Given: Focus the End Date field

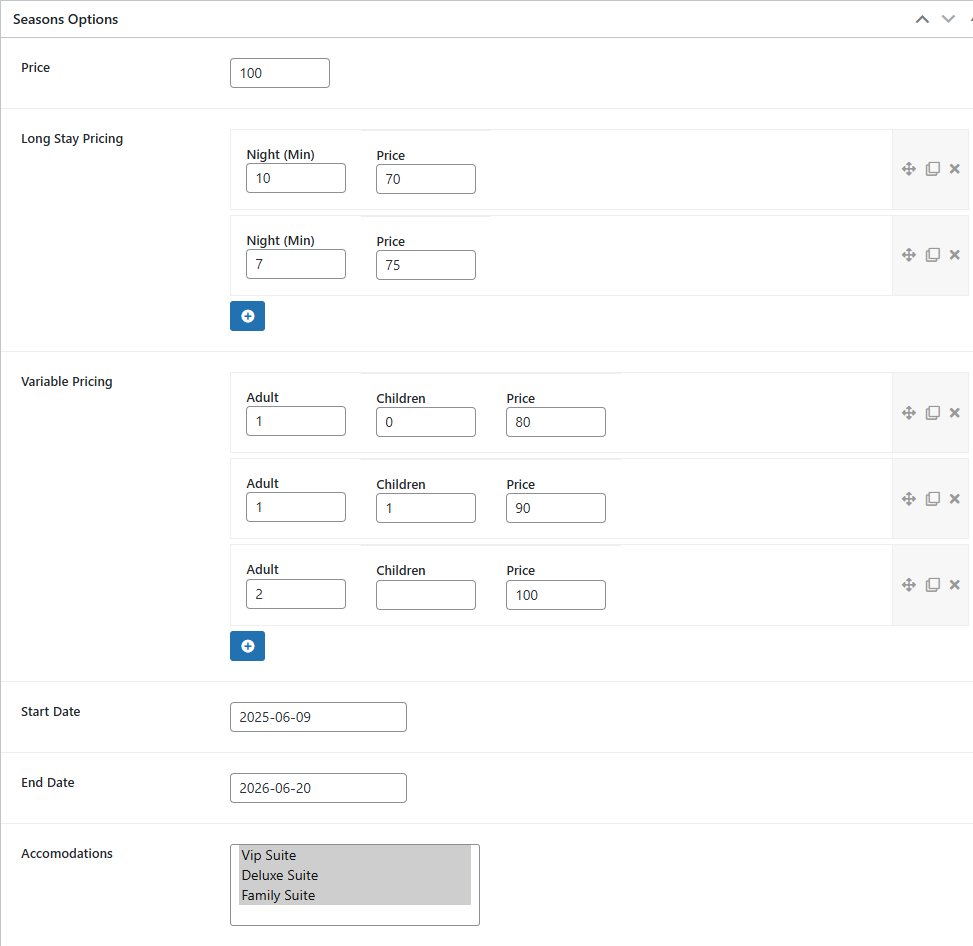Looking at the screenshot, I should point(318,788).
